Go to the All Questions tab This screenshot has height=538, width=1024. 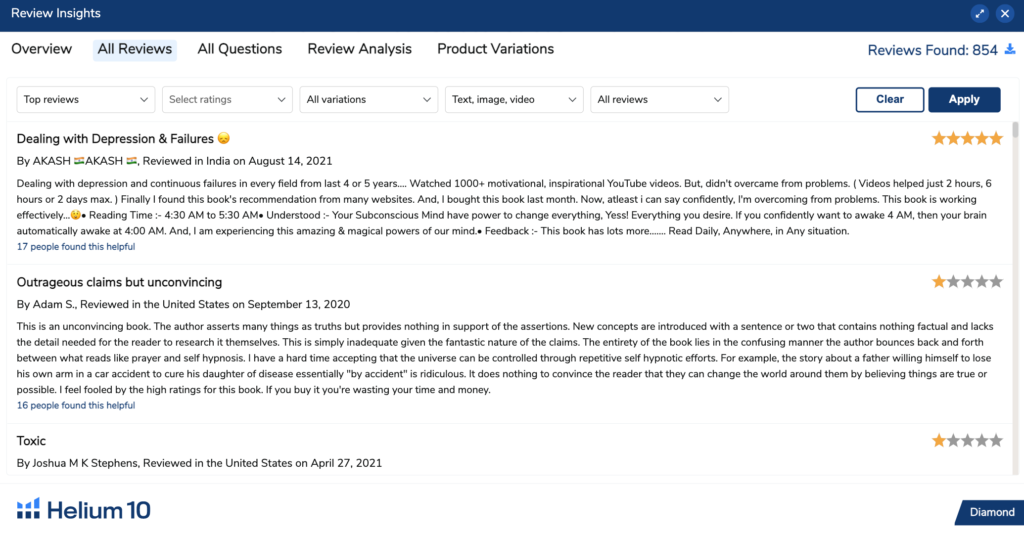tap(240, 49)
